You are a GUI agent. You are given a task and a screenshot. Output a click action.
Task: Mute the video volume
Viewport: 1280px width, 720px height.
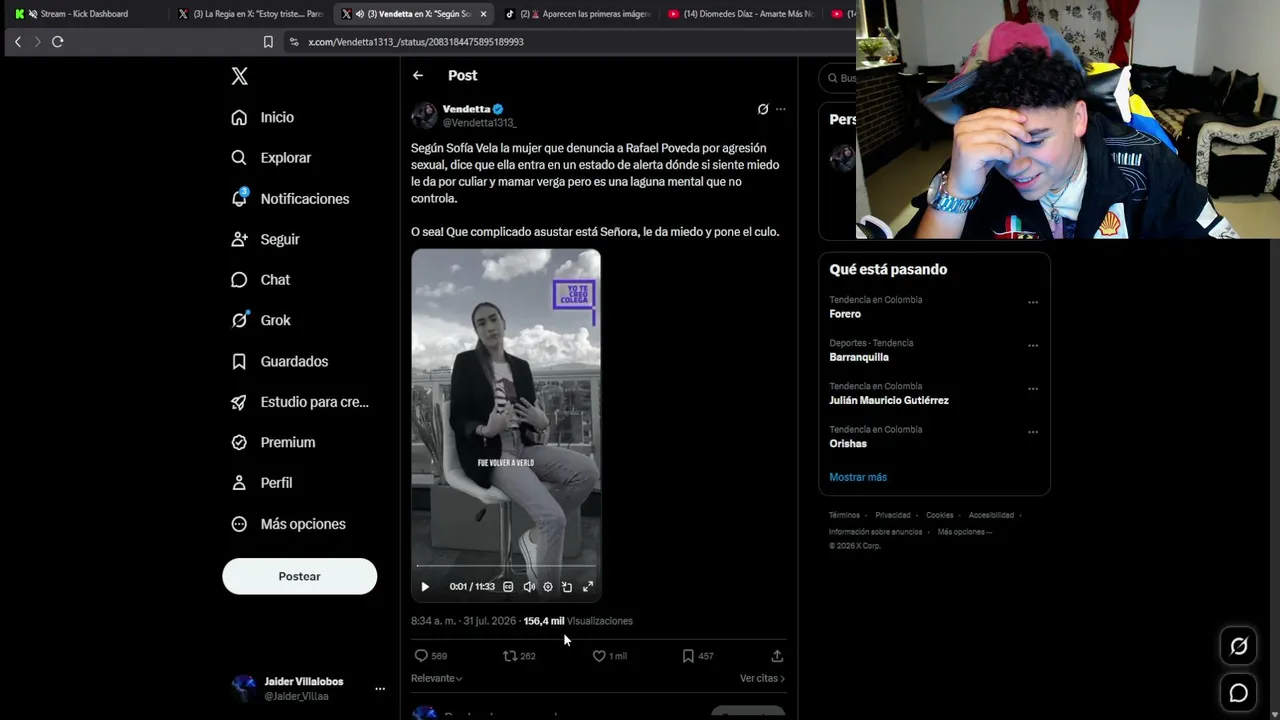tap(529, 587)
